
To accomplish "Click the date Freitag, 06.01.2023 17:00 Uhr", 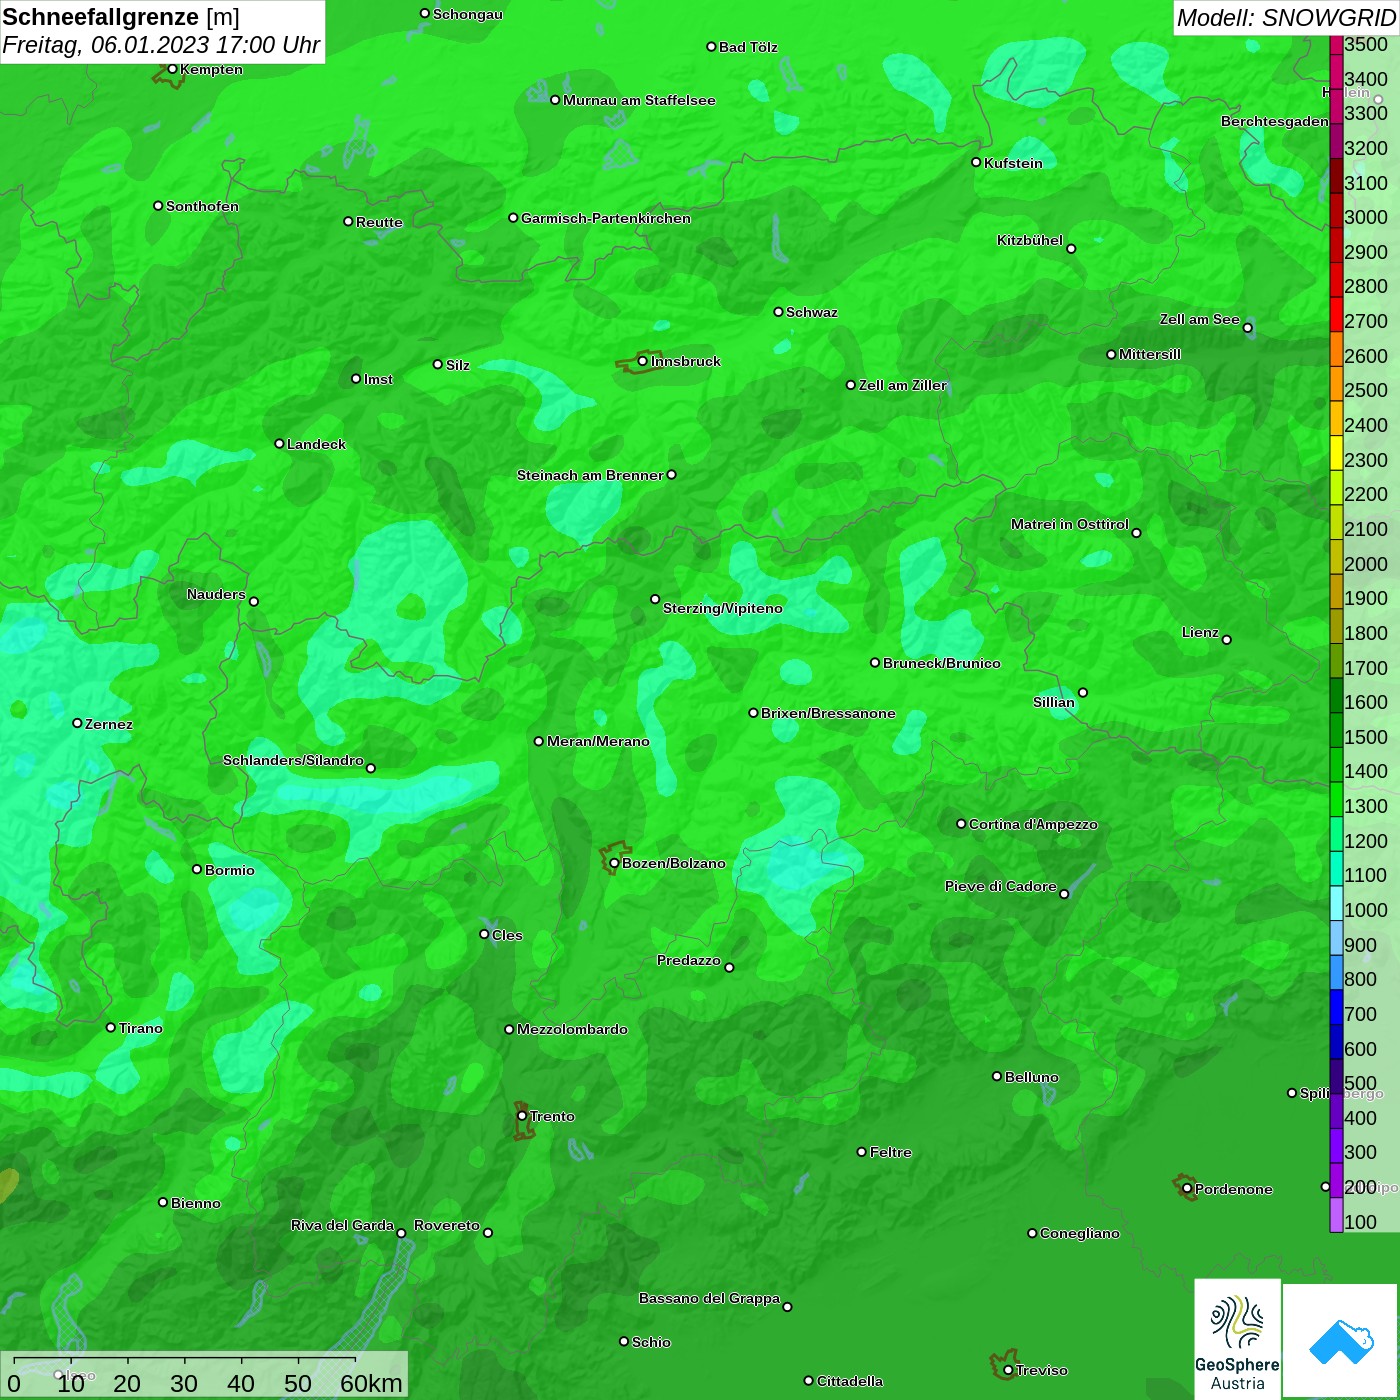I will click(161, 45).
